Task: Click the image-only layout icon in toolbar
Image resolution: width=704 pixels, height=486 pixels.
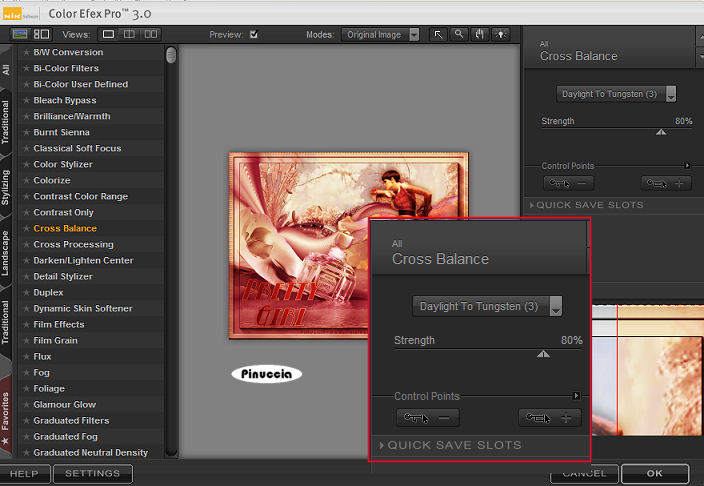Action: click(x=20, y=34)
